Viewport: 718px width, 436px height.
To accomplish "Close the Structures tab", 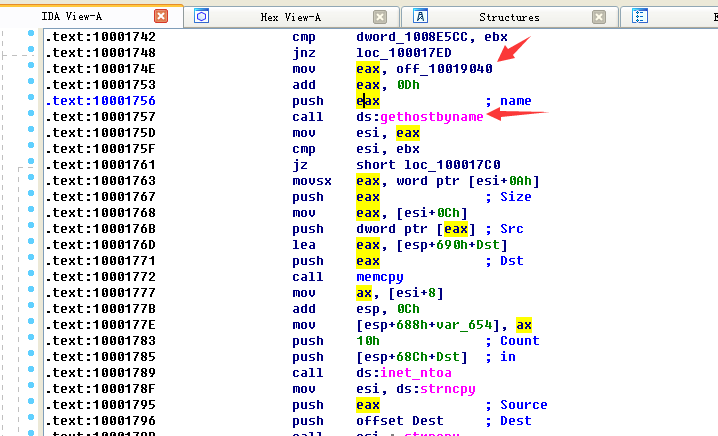I will (x=598, y=17).
